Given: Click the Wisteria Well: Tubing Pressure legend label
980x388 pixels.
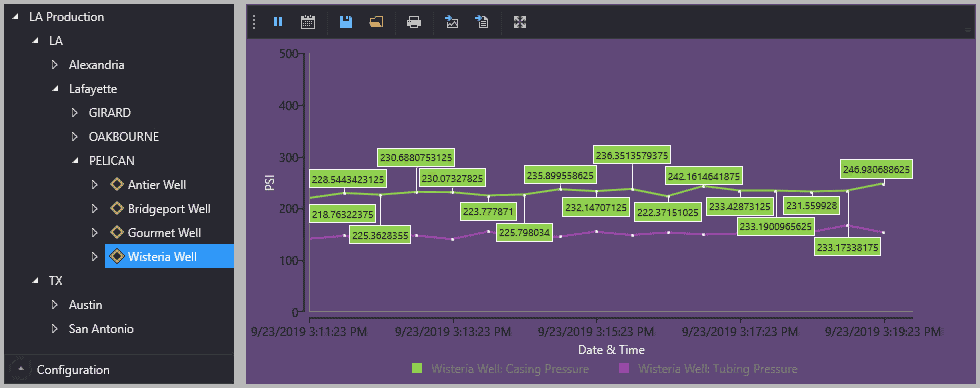Looking at the screenshot, I should click(x=718, y=369).
